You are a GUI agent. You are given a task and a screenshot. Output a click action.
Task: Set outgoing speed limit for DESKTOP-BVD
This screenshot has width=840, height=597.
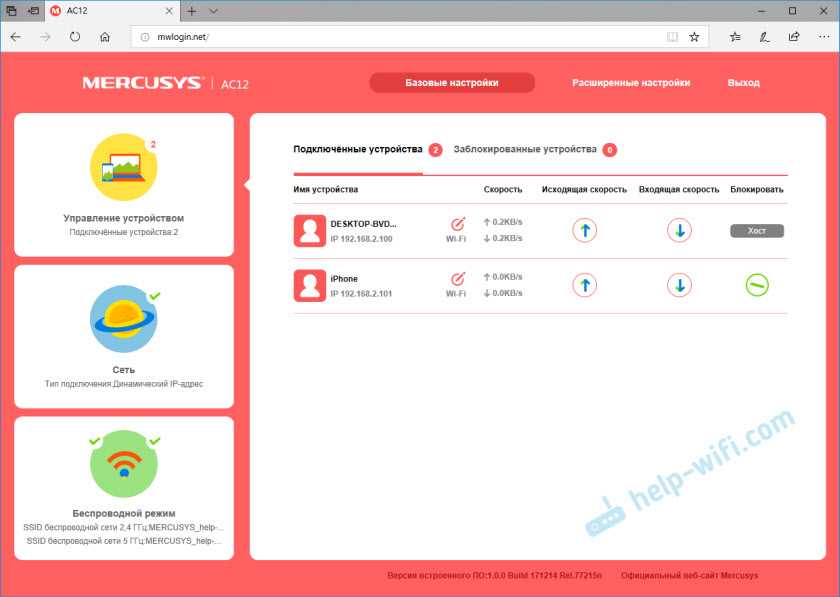pos(584,230)
